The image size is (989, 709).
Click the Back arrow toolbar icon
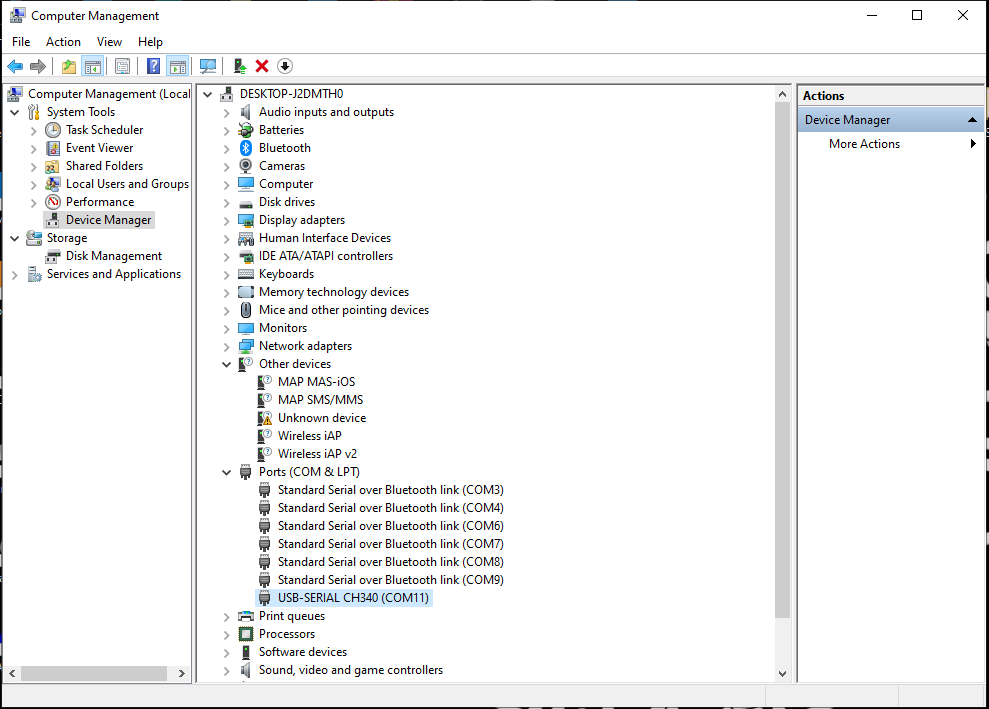pyautogui.click(x=15, y=66)
